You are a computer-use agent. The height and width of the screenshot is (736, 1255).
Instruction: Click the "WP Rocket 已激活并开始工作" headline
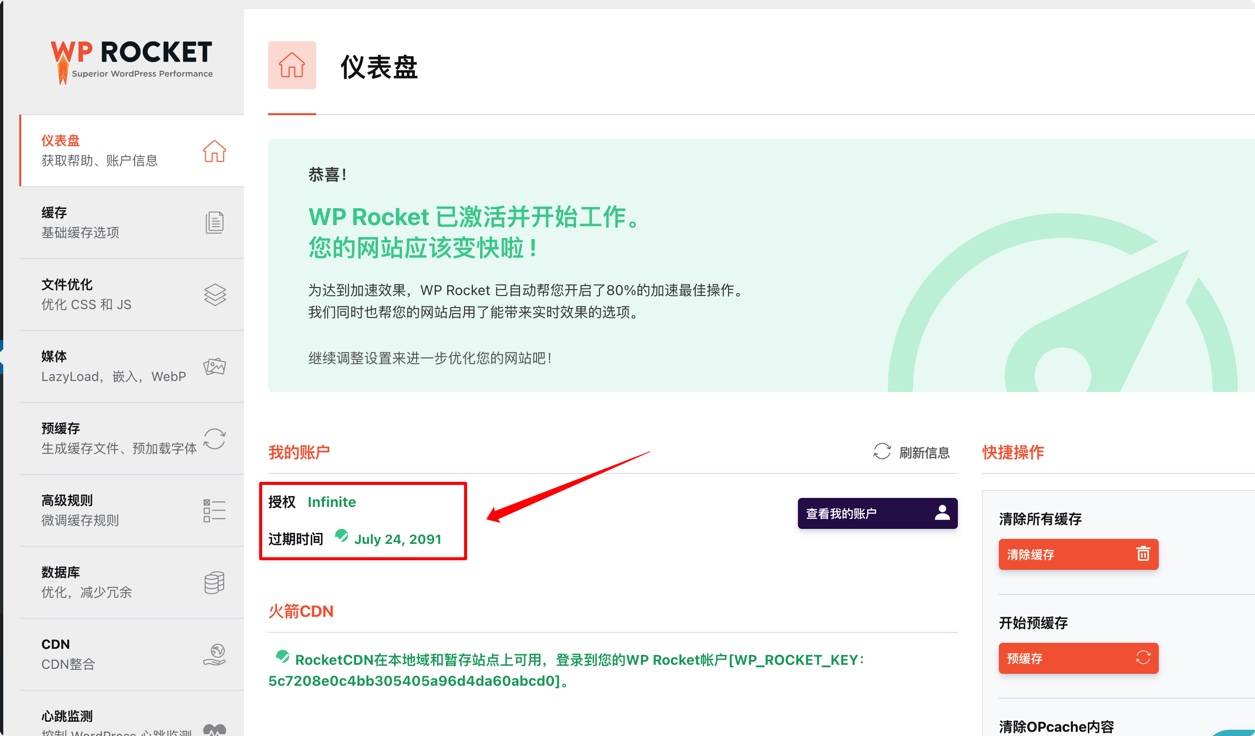[475, 217]
